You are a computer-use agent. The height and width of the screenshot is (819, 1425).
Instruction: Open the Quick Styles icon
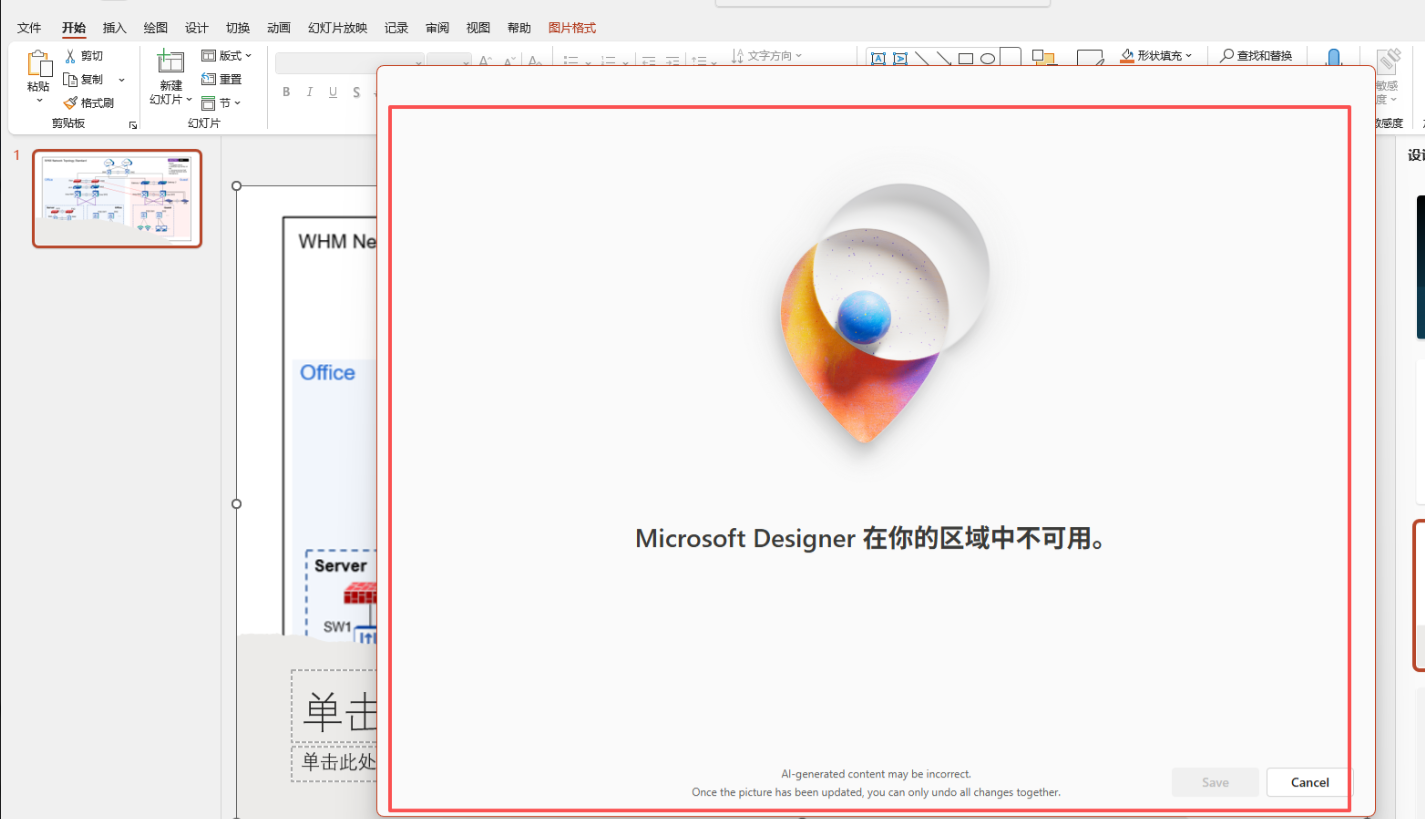[1089, 58]
